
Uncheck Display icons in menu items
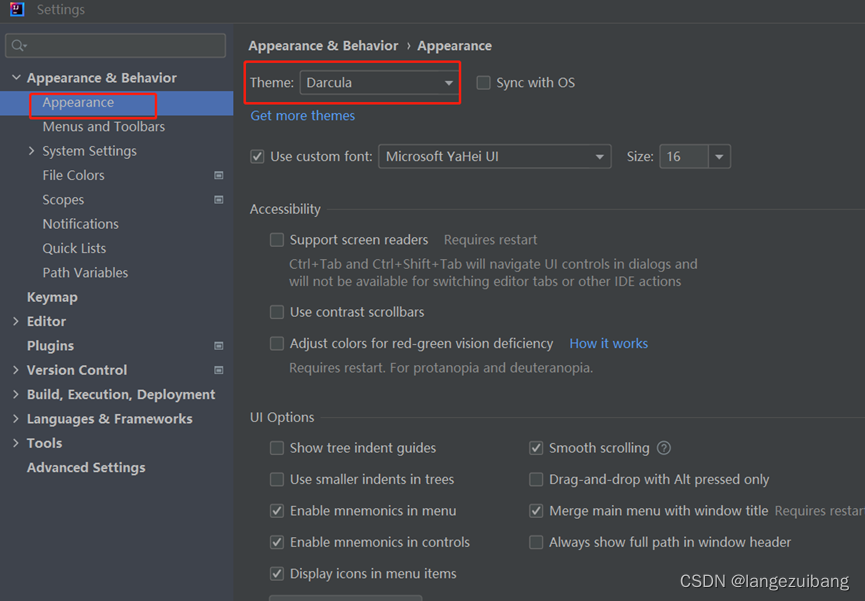click(x=277, y=574)
